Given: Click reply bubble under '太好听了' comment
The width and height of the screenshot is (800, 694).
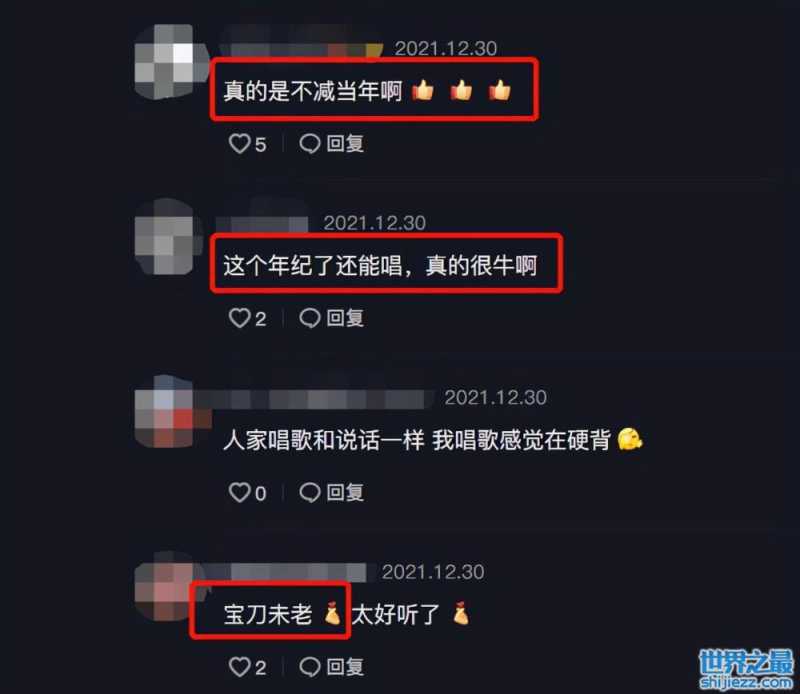Looking at the screenshot, I should (310, 667).
